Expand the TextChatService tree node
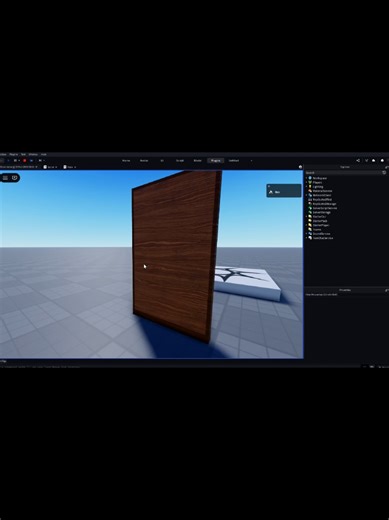 point(306,238)
